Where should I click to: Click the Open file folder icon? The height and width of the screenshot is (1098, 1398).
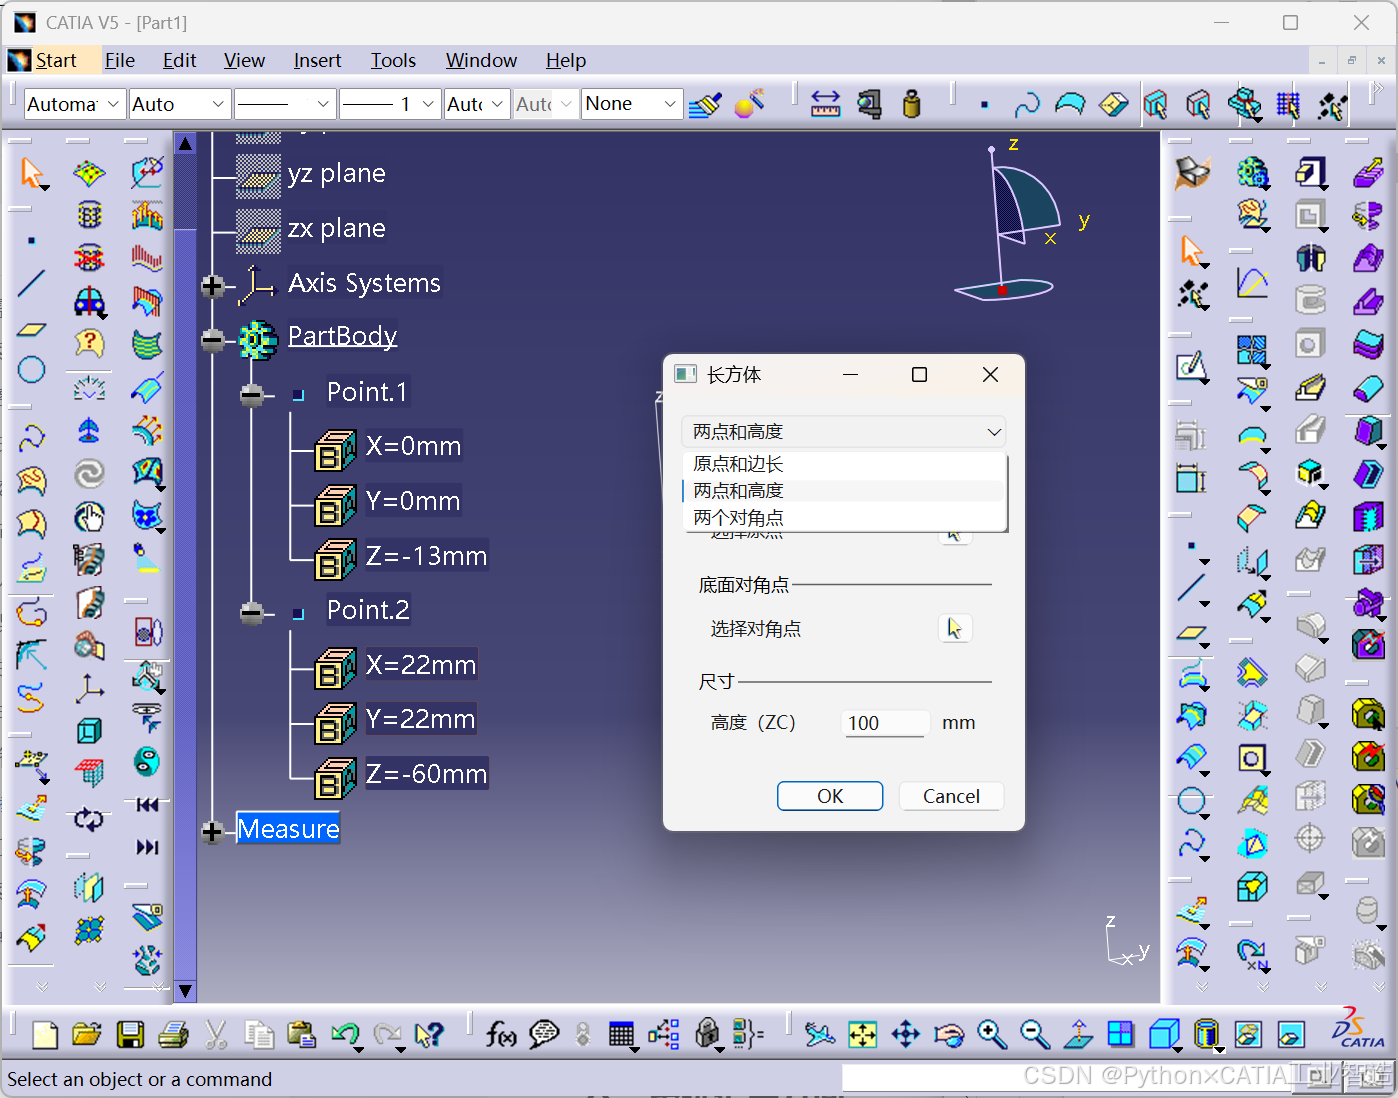pos(87,1034)
